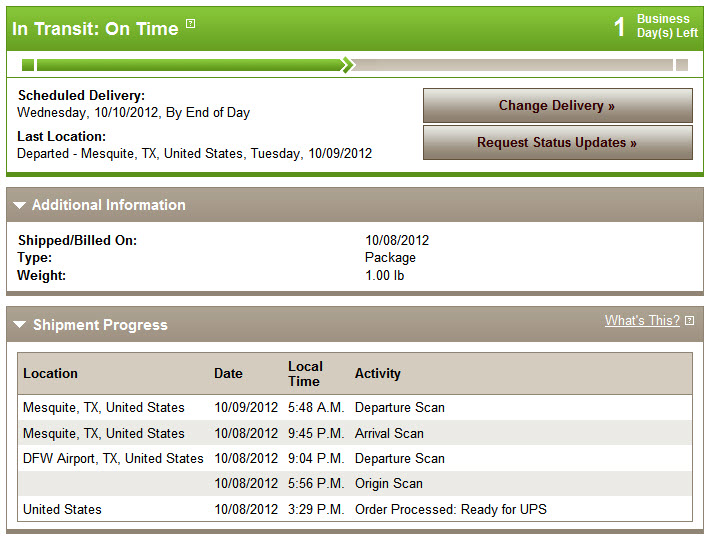The image size is (714, 542).
Task: Click the gray remaining part of the progress bar
Action: click(x=514, y=65)
